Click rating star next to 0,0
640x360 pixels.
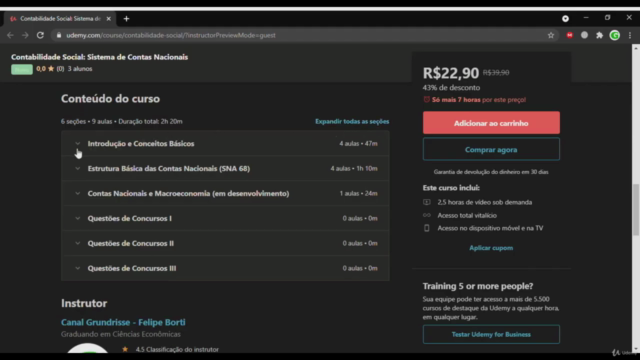coord(51,69)
